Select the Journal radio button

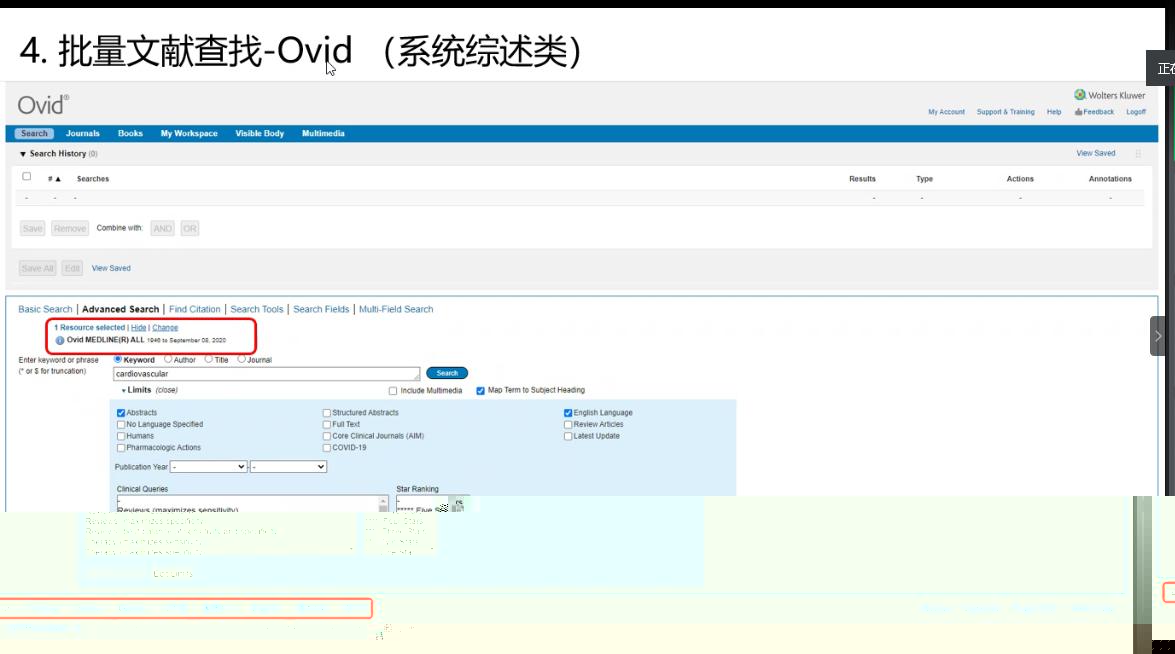(x=241, y=360)
